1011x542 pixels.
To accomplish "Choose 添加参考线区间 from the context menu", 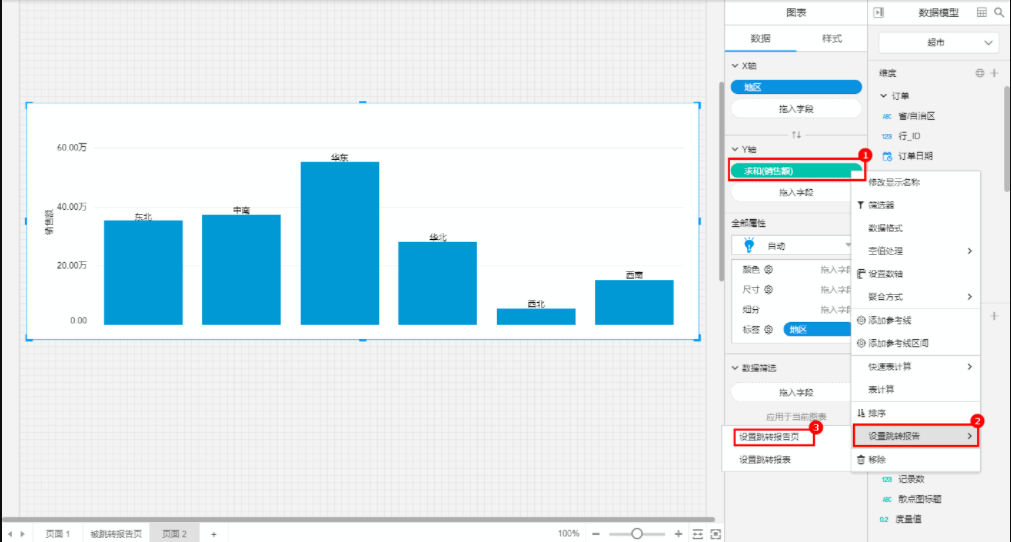I will pyautogui.click(x=916, y=344).
